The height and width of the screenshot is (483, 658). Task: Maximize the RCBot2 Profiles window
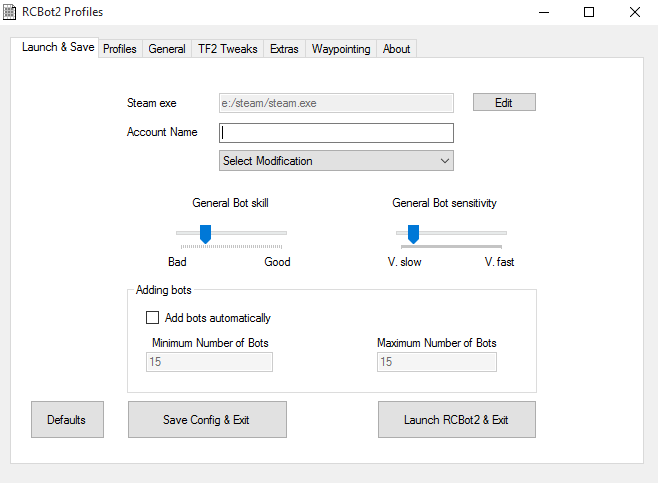click(x=589, y=12)
